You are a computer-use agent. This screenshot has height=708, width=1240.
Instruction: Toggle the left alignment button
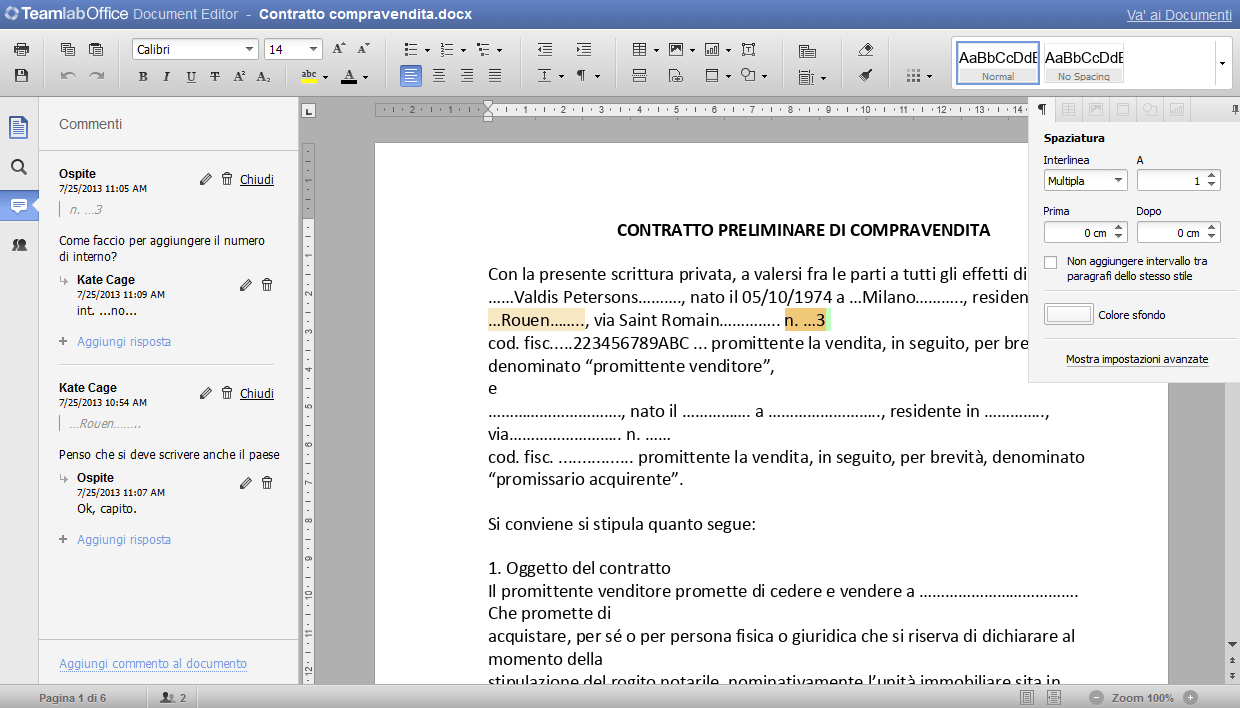[x=411, y=75]
